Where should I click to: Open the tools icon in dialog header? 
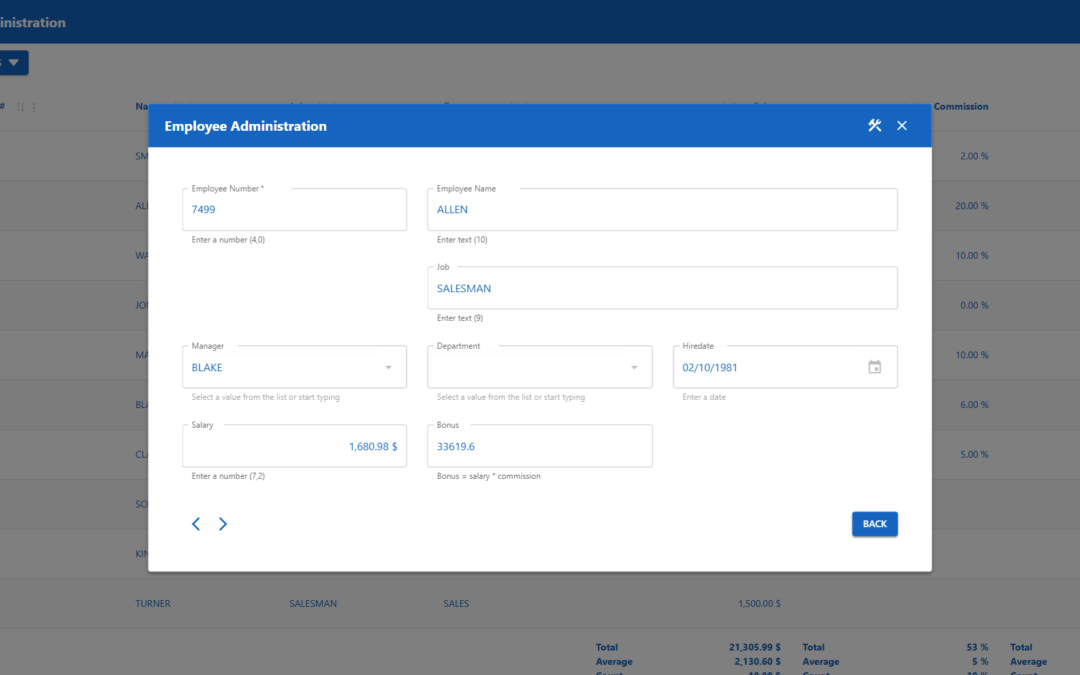point(874,125)
